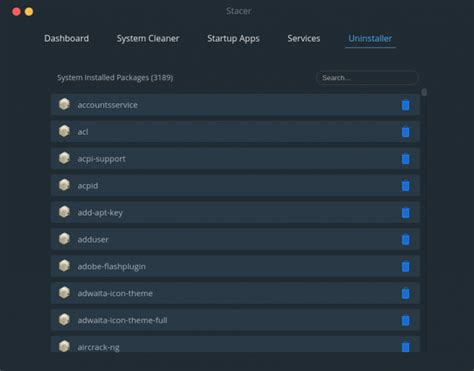Select the adobe-flashplugin package row
This screenshot has height=371, width=474.
click(x=235, y=266)
